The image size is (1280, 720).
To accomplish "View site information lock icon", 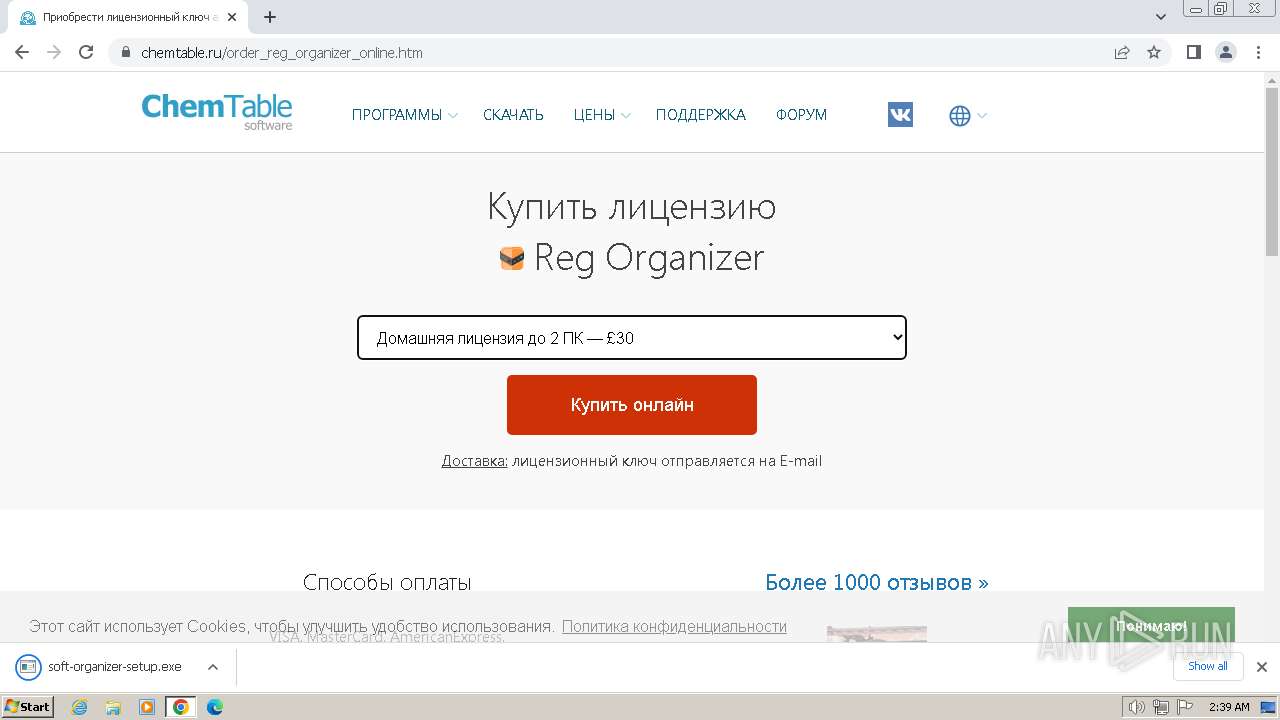I will [x=126, y=52].
